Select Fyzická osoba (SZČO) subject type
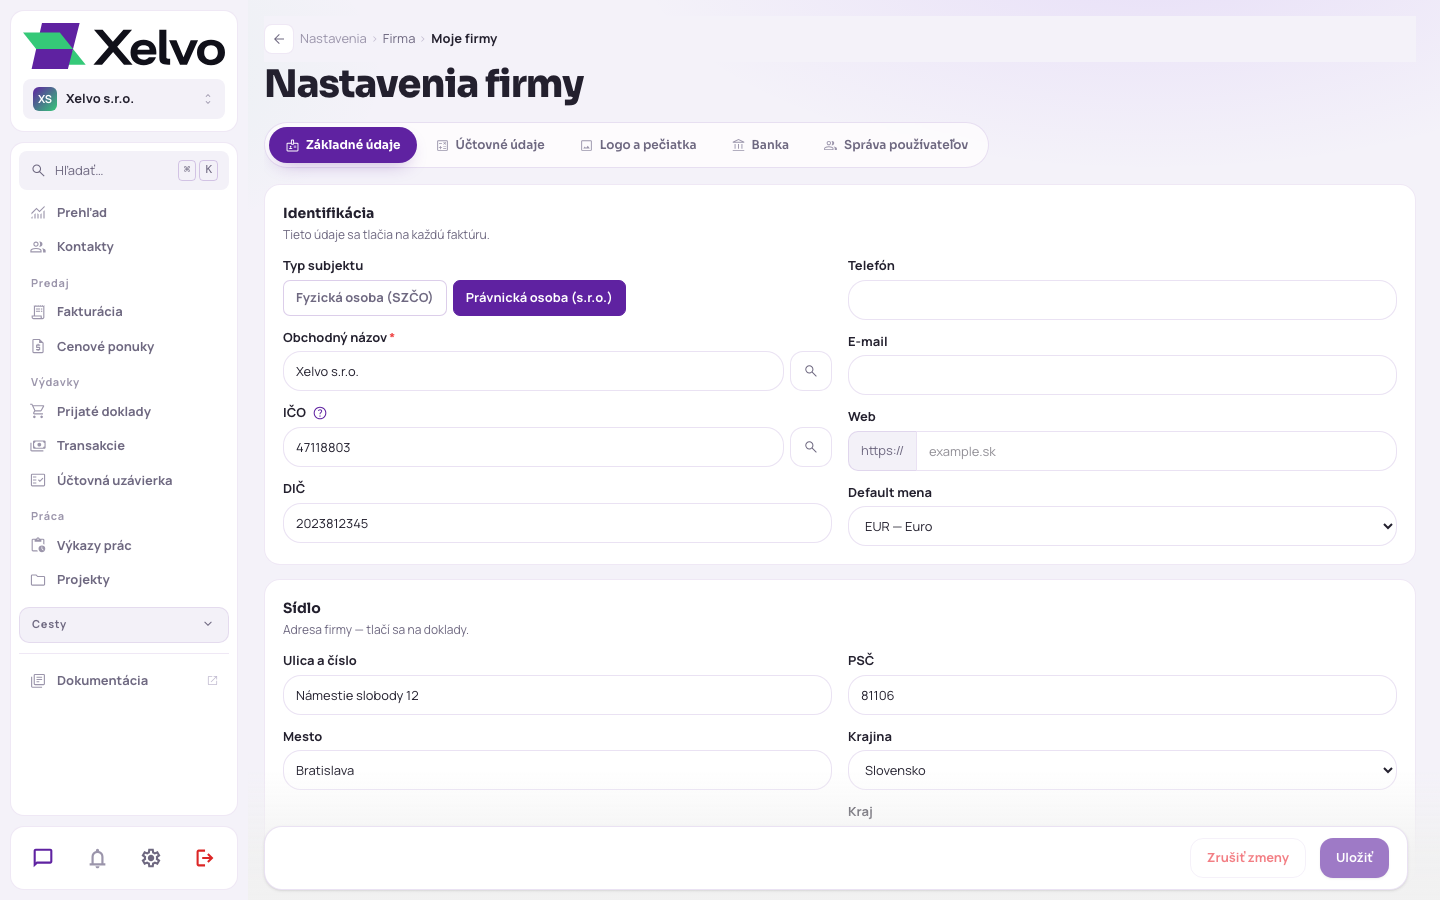The height and width of the screenshot is (900, 1440). [365, 298]
